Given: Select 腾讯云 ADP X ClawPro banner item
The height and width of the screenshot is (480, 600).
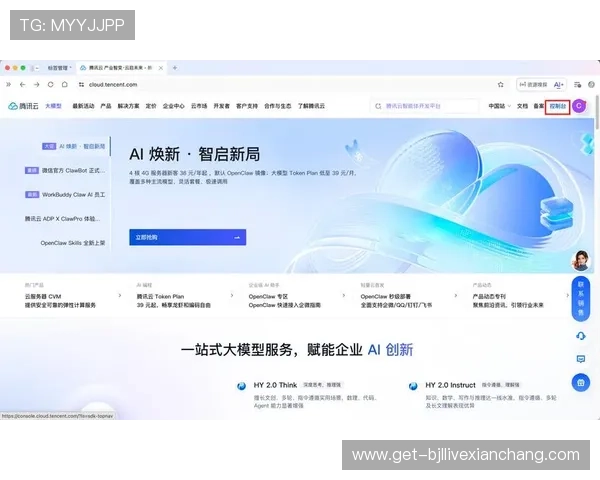Looking at the screenshot, I should [63, 219].
